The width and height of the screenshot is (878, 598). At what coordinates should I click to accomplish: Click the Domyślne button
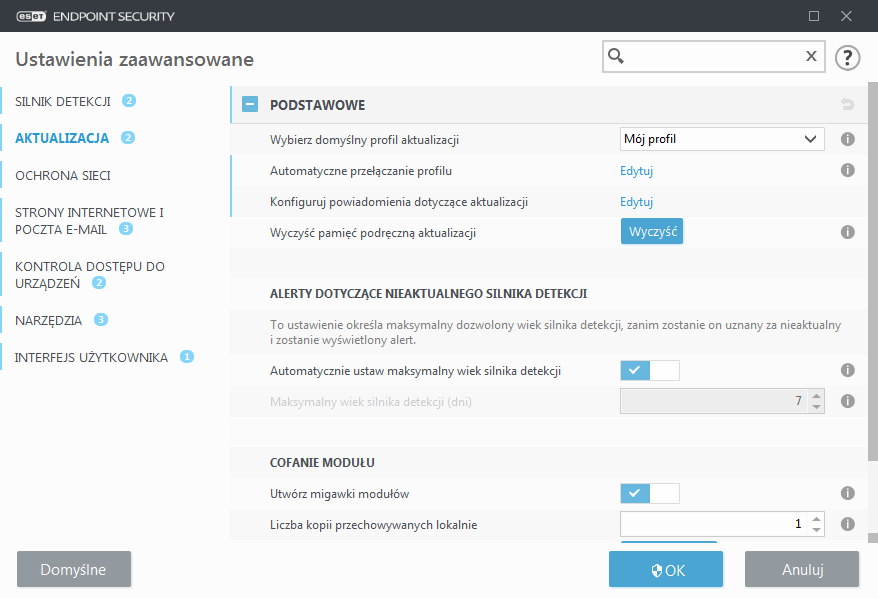pyautogui.click(x=74, y=569)
